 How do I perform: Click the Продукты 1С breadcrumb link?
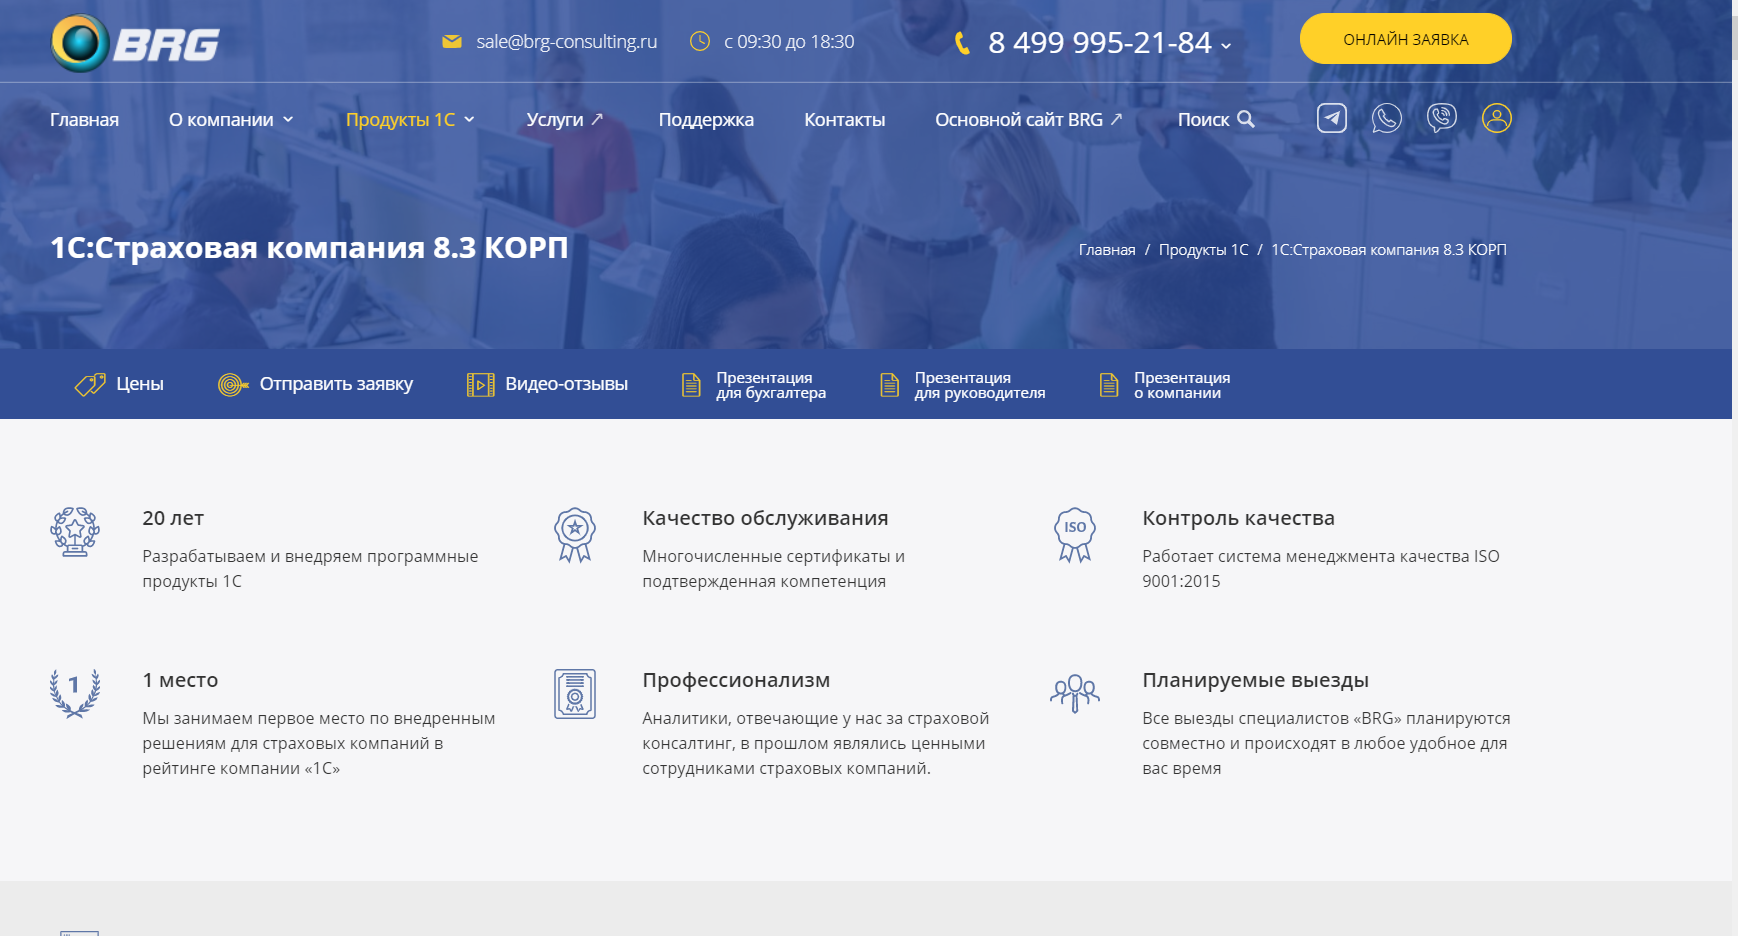point(1203,249)
